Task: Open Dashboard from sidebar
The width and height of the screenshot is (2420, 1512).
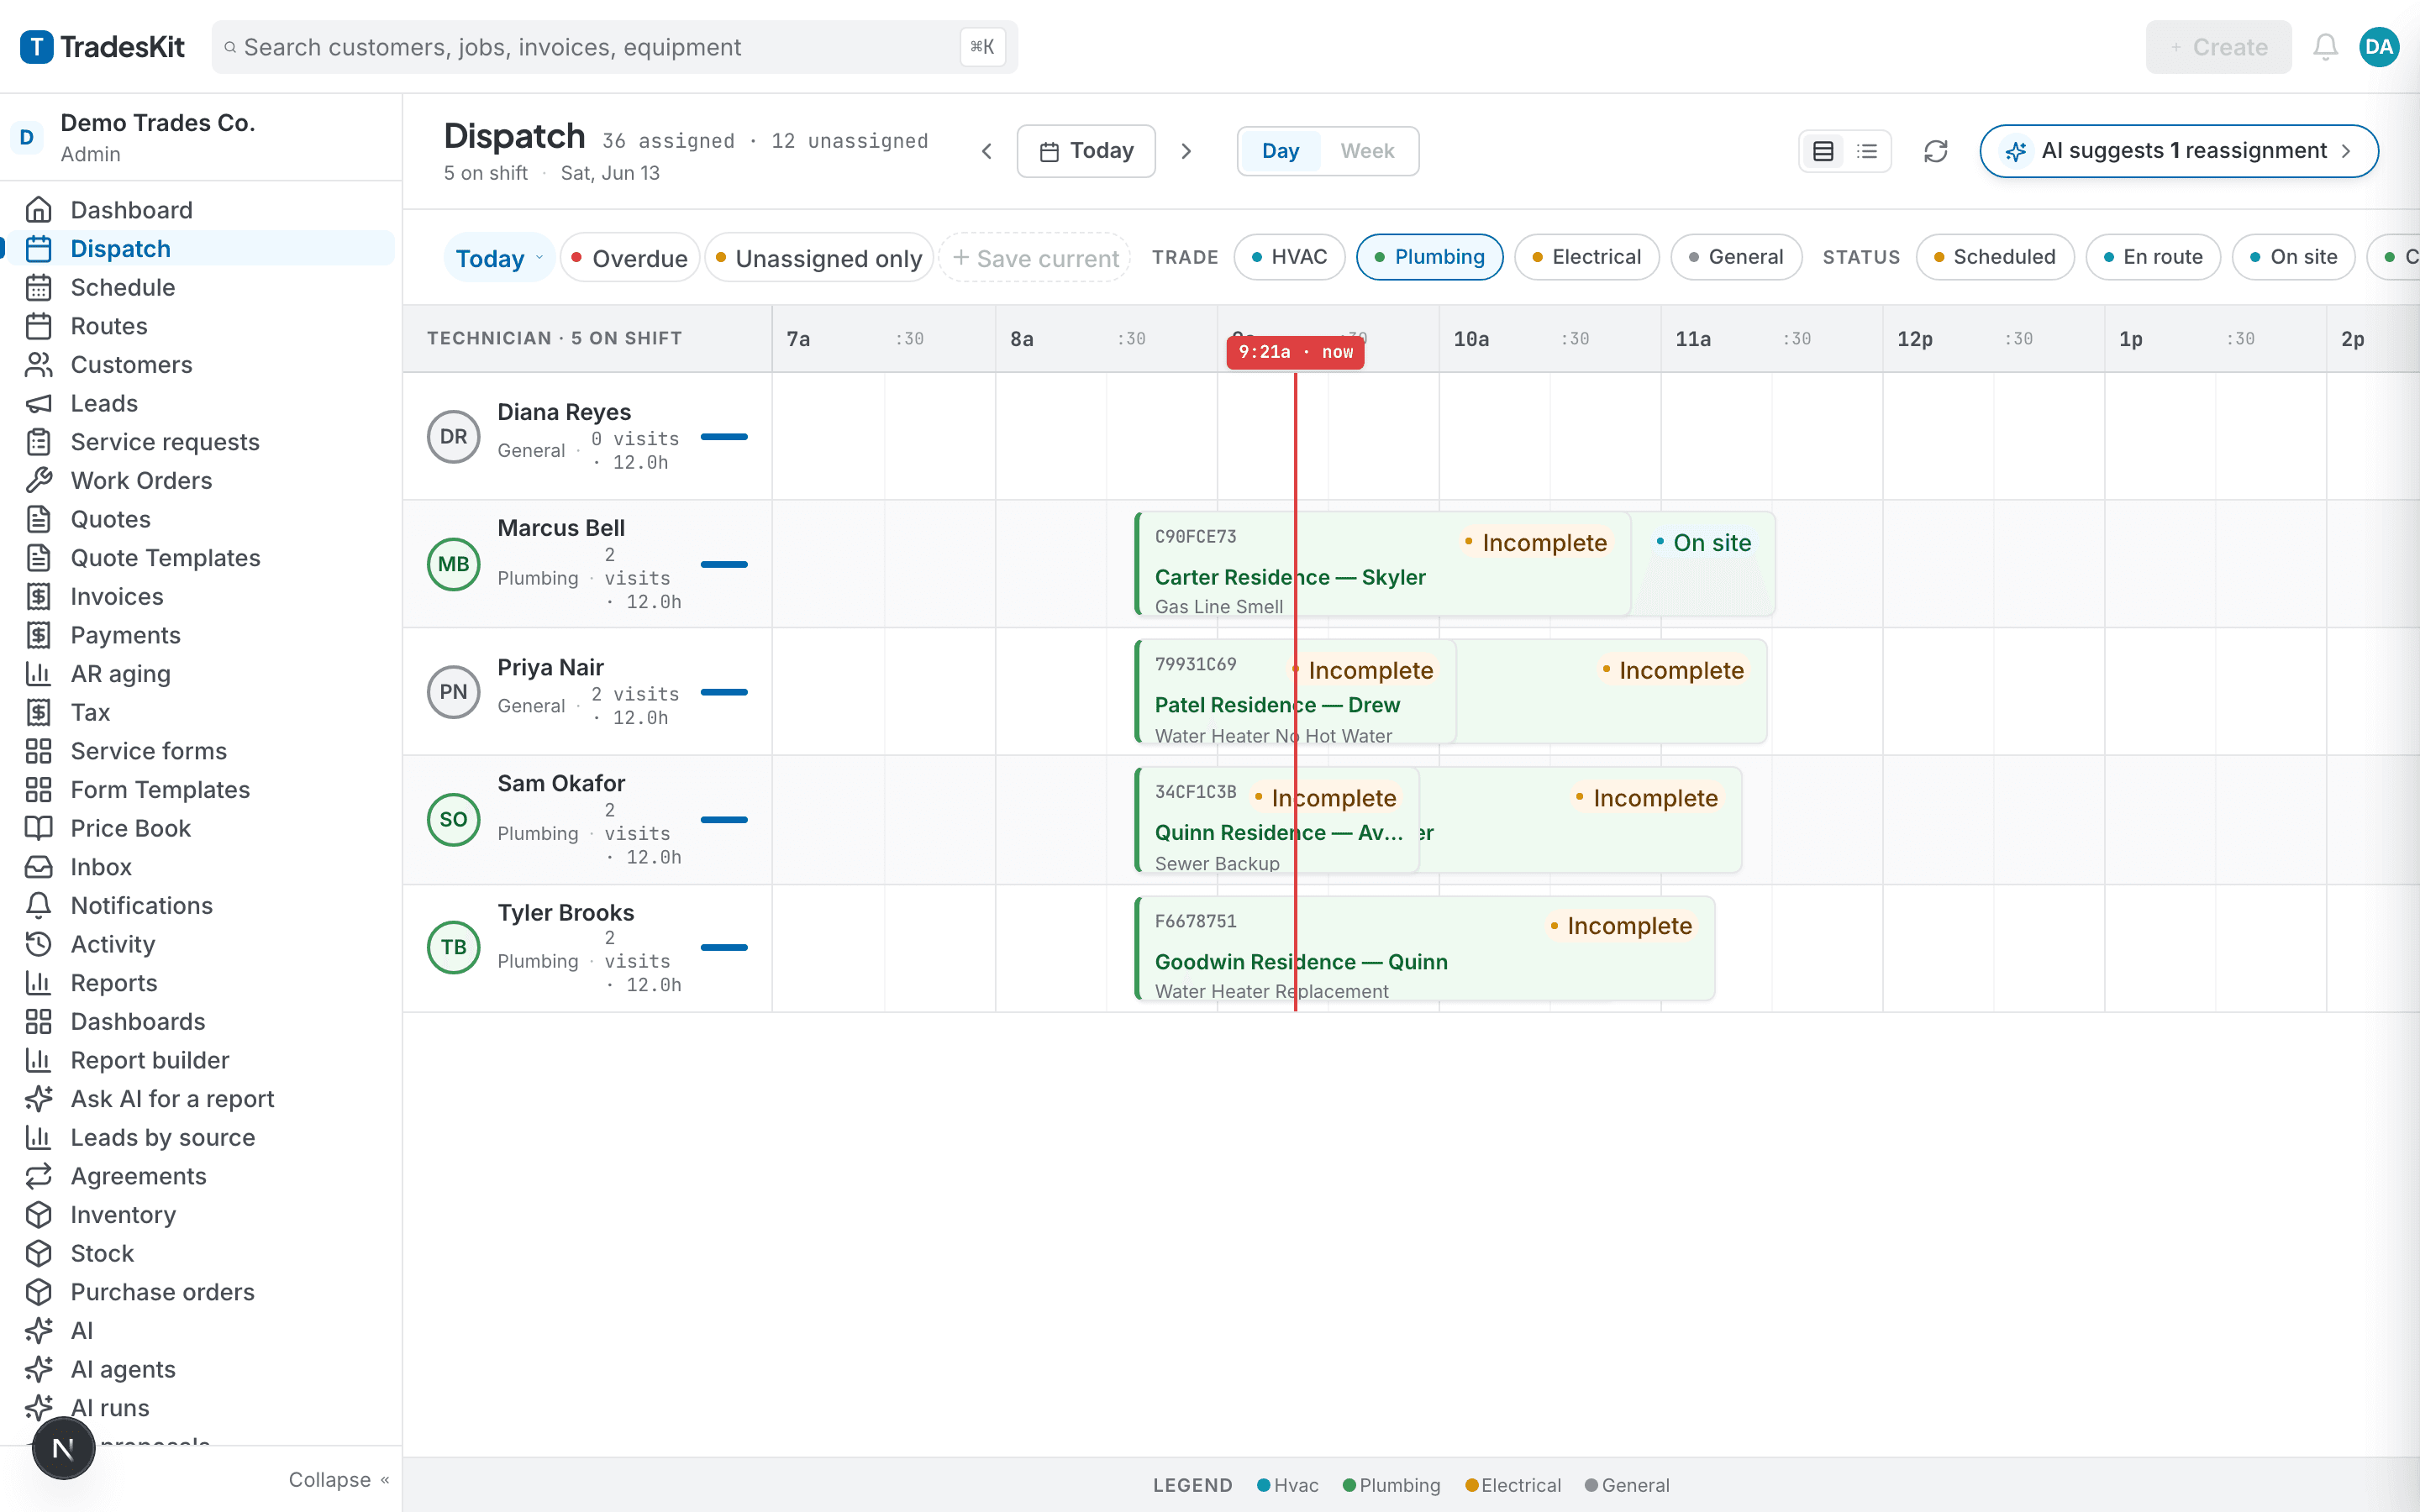Action: 200,209
